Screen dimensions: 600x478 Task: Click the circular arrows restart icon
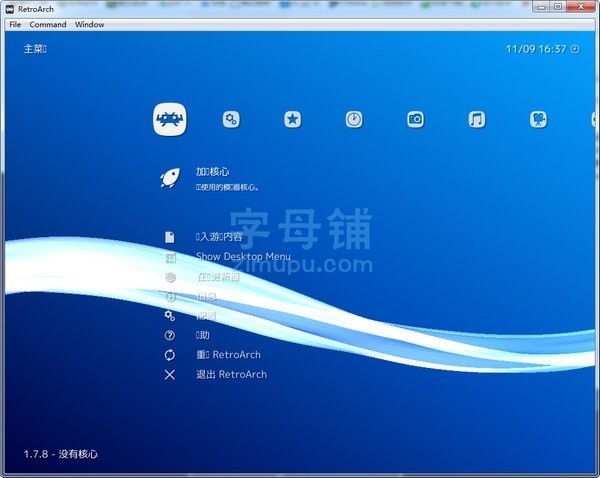(170, 355)
